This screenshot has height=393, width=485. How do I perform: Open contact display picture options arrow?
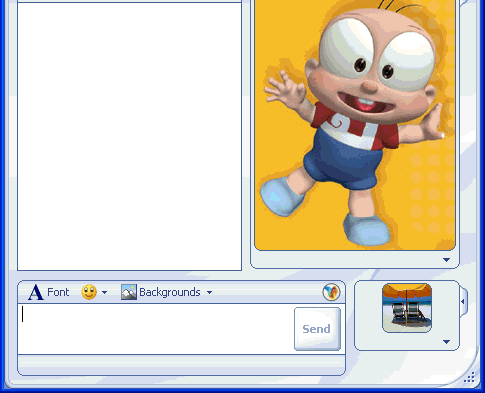447,260
